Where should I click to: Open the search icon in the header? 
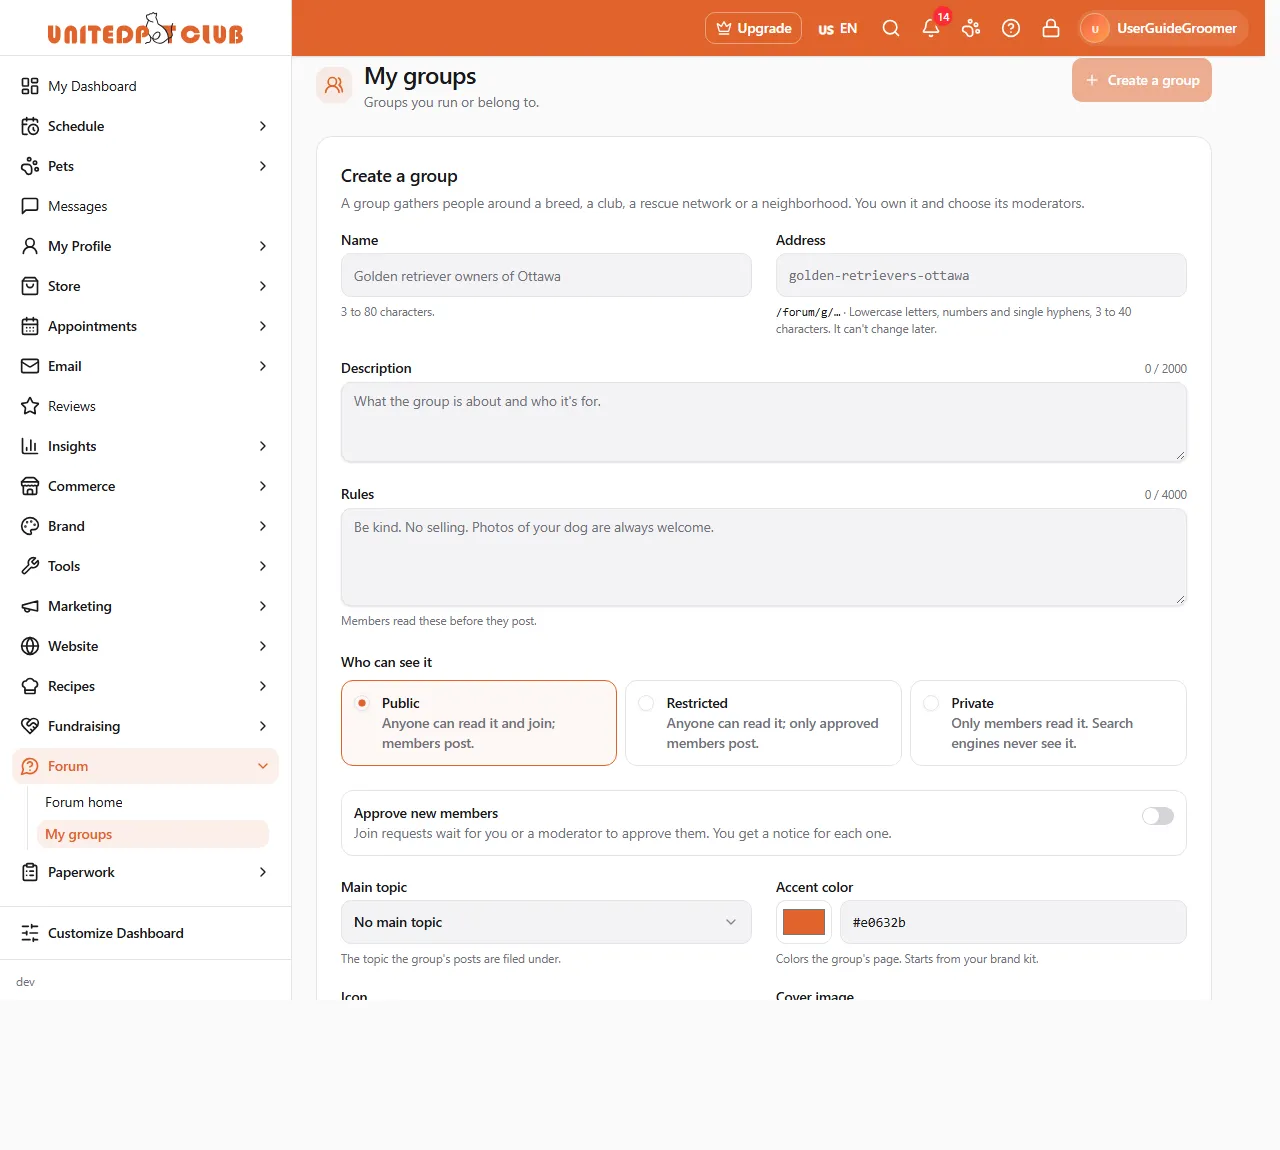891,28
